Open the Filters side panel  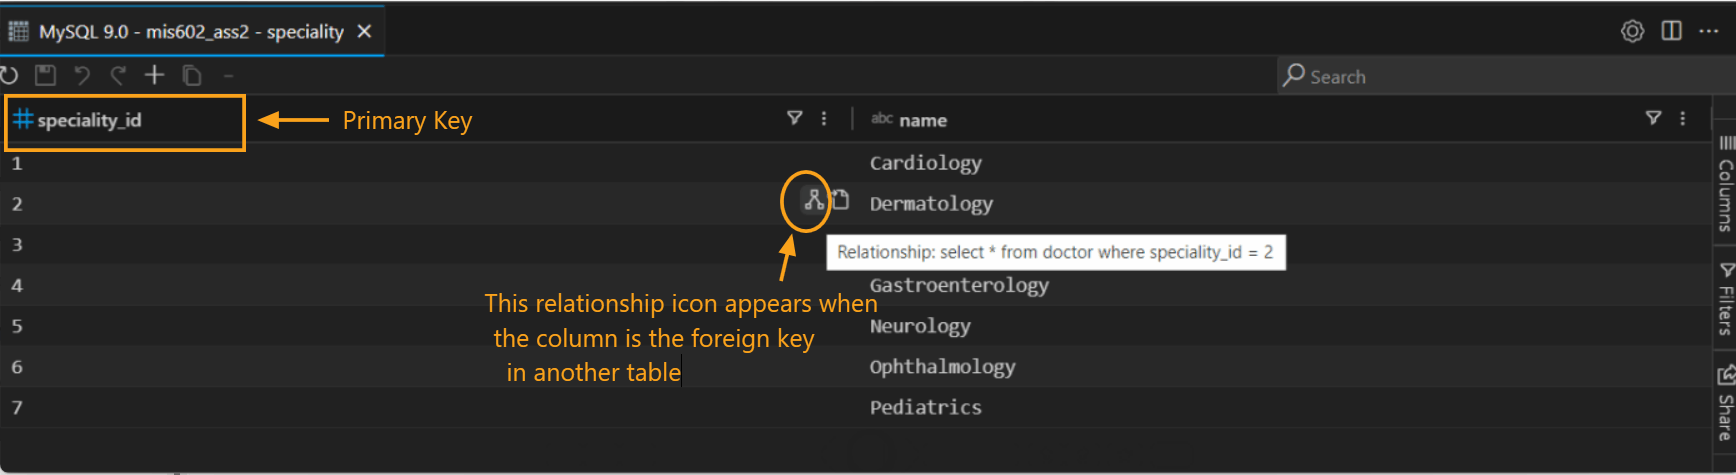(1726, 299)
